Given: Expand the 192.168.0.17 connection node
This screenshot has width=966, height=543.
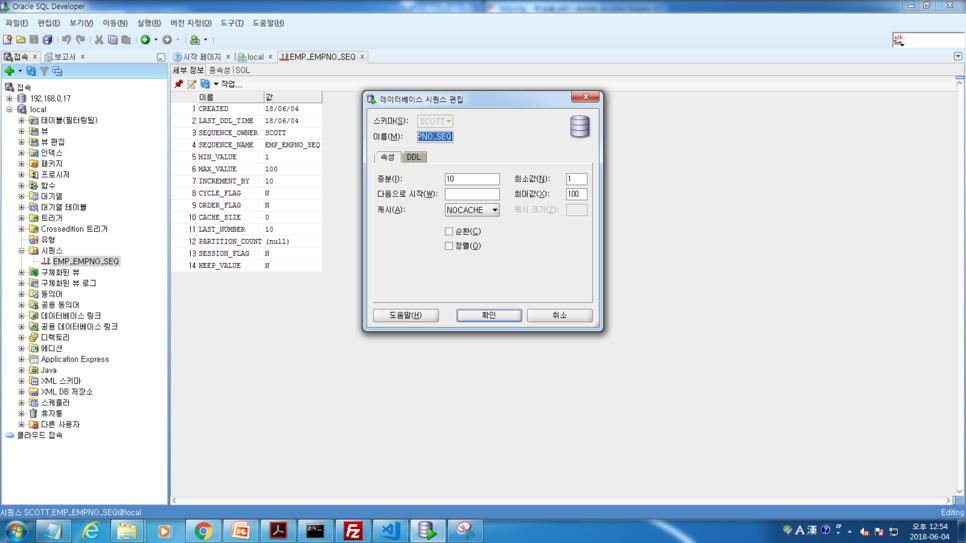Looking at the screenshot, I should pyautogui.click(x=9, y=98).
